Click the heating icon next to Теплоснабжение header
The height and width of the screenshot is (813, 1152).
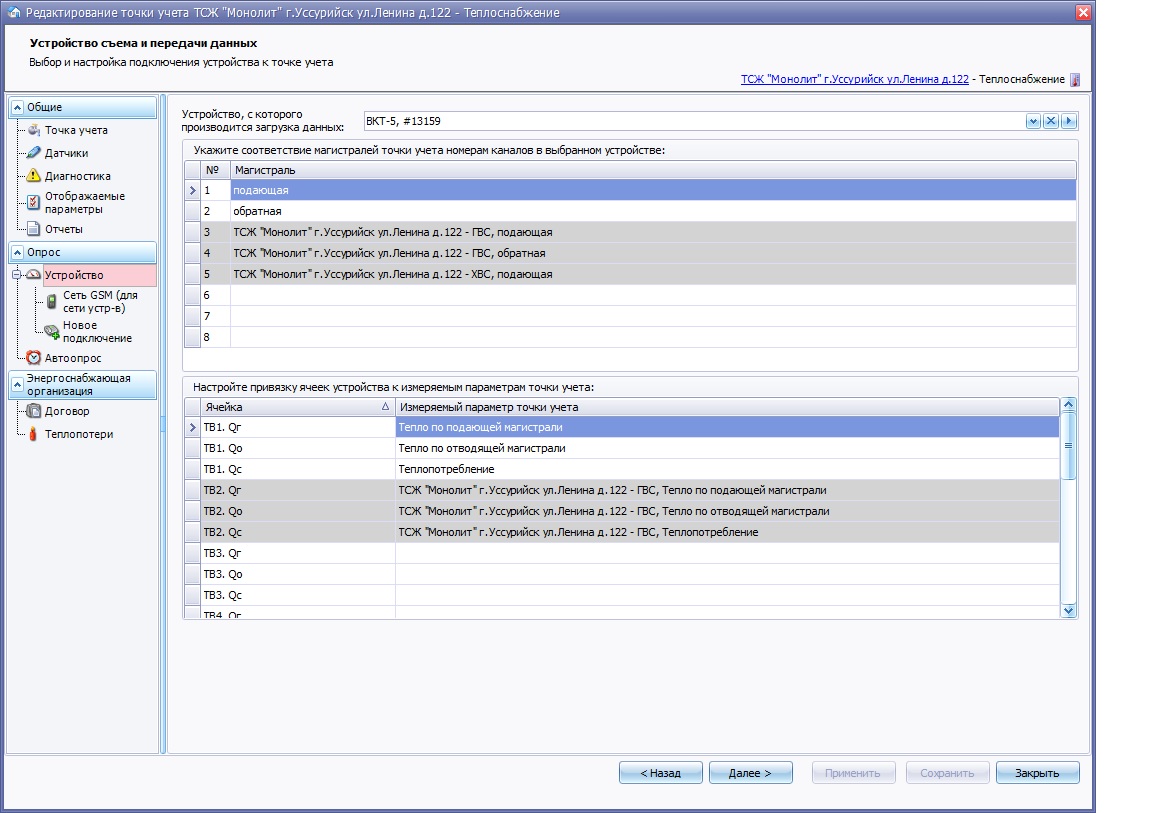pyautogui.click(x=1075, y=79)
